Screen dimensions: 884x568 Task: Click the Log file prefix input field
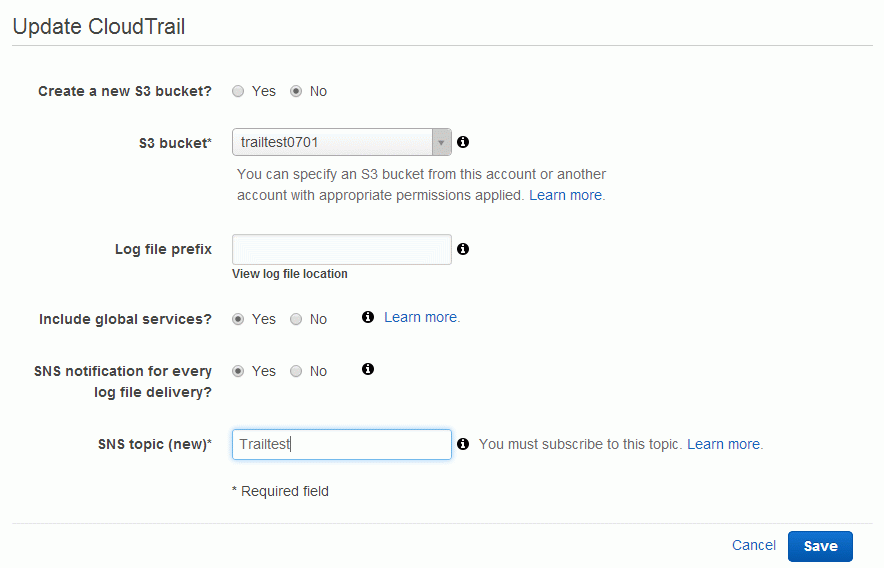[x=342, y=249]
